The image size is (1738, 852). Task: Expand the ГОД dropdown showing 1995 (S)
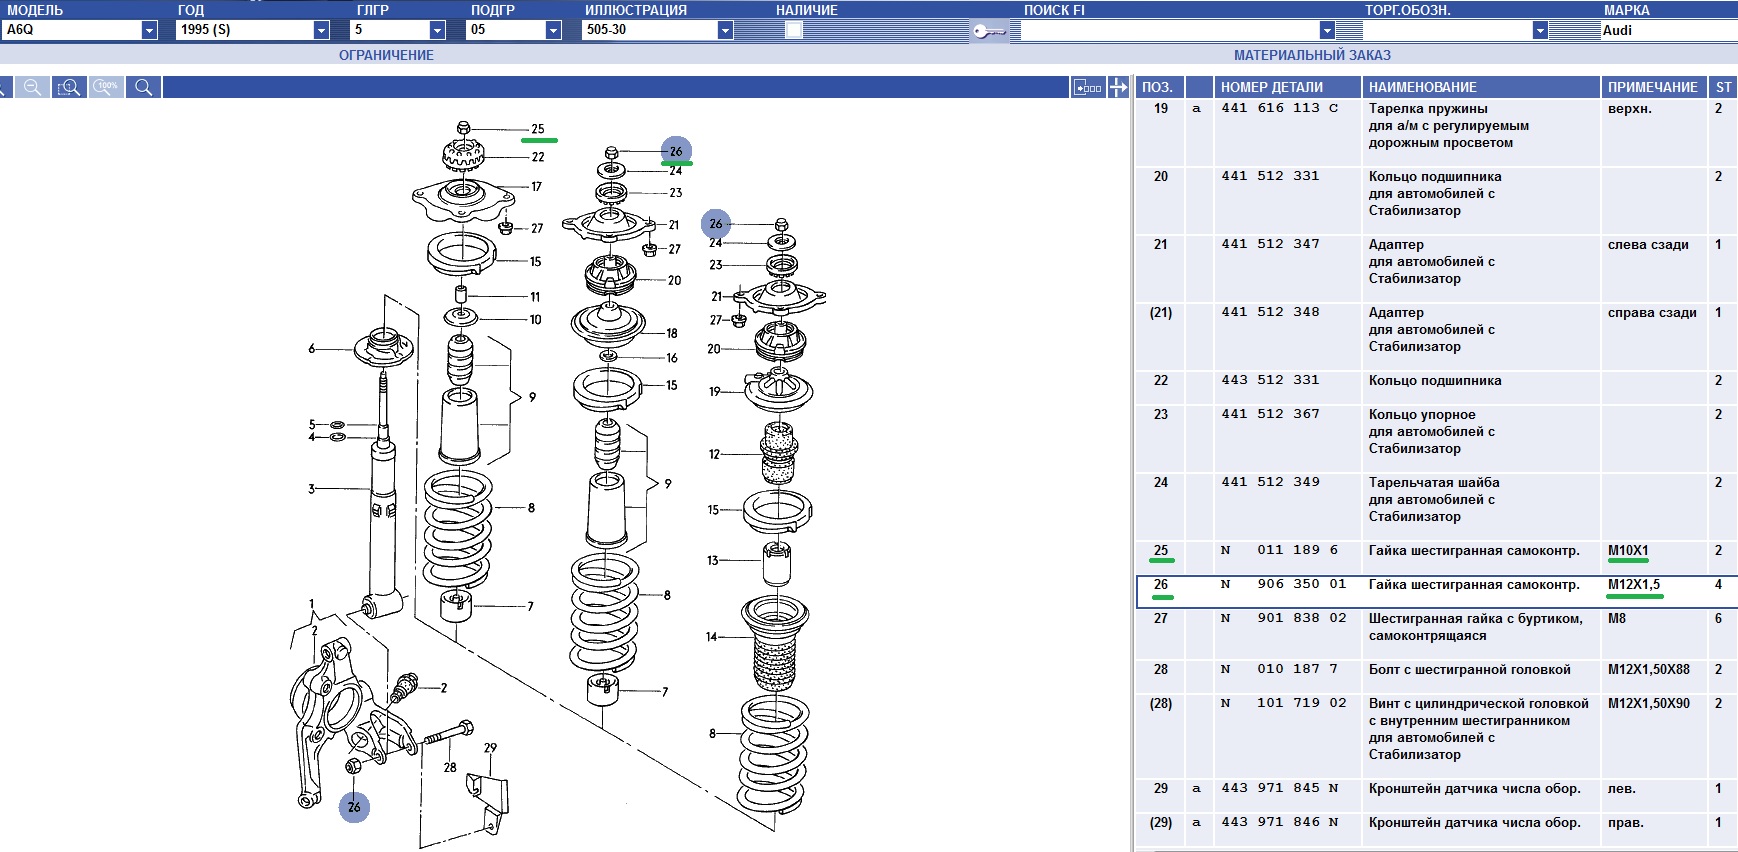[x=321, y=30]
